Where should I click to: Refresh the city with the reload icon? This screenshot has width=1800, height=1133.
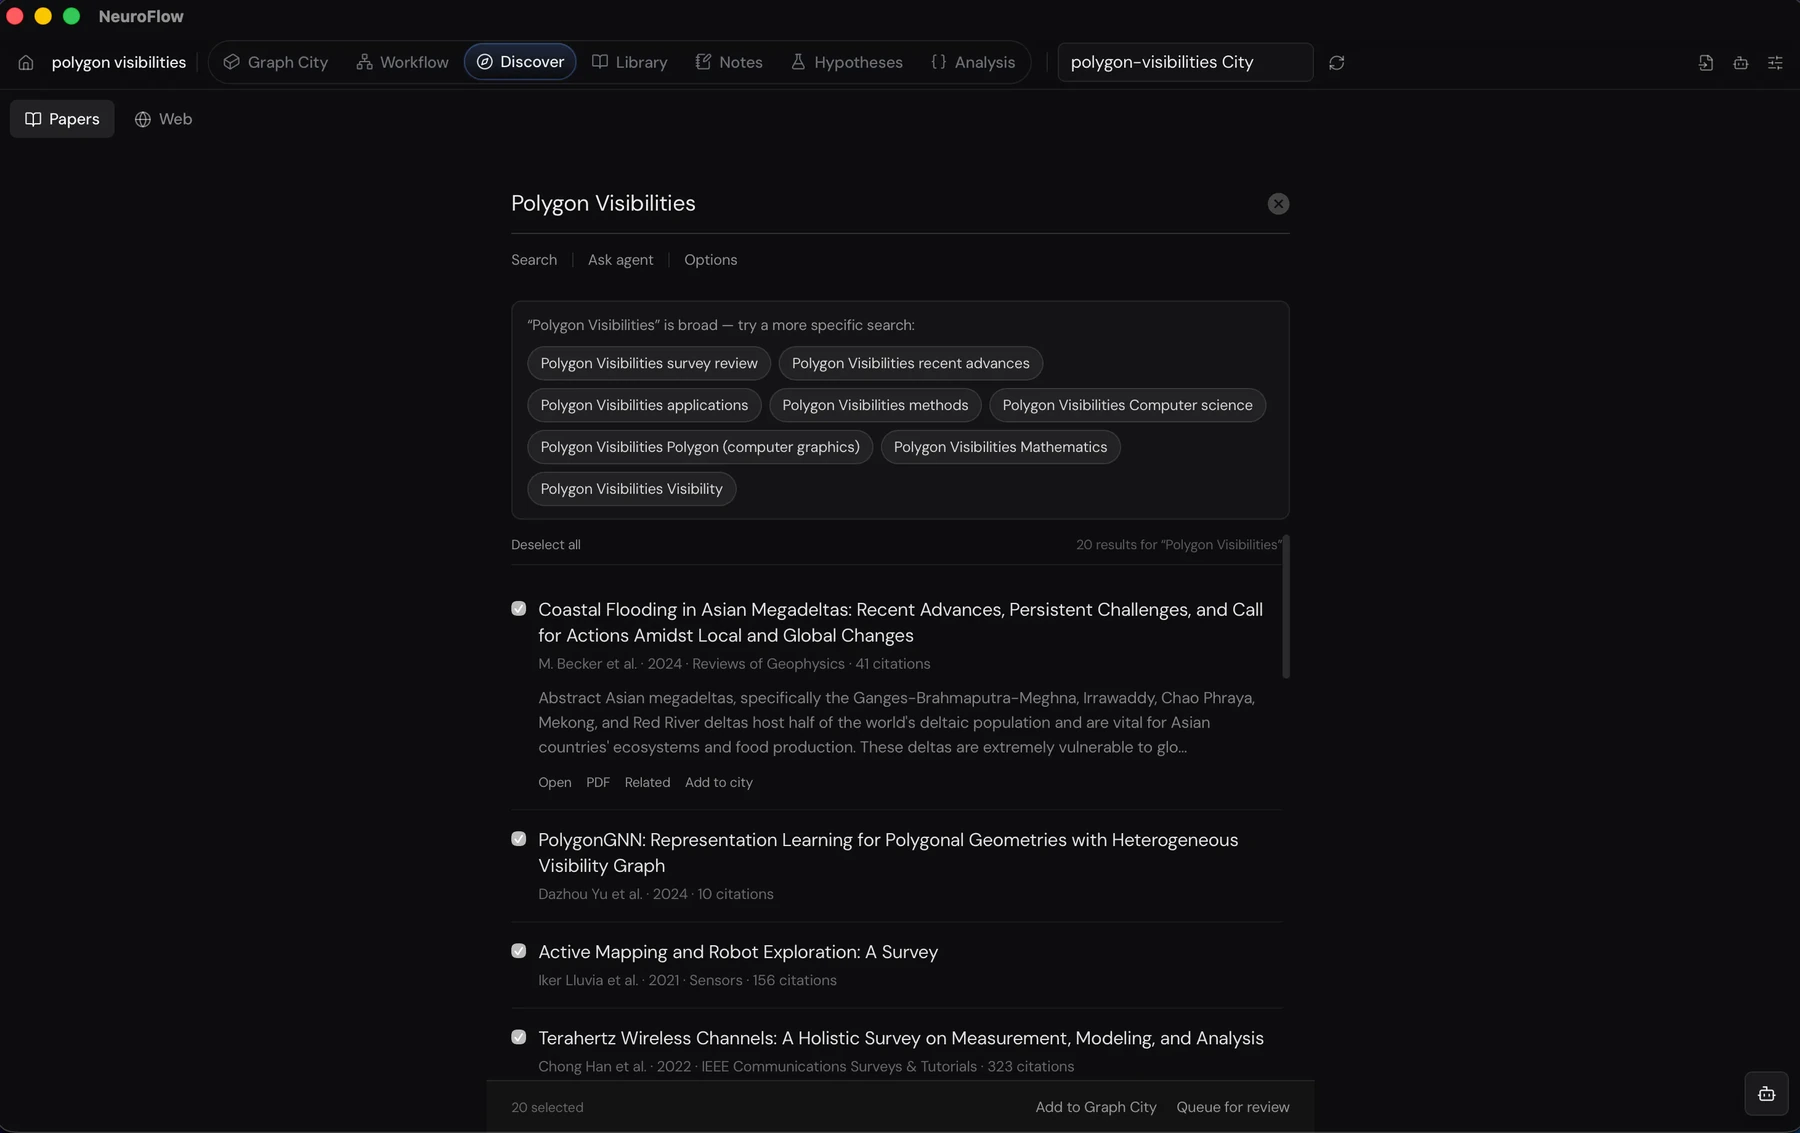coord(1336,62)
